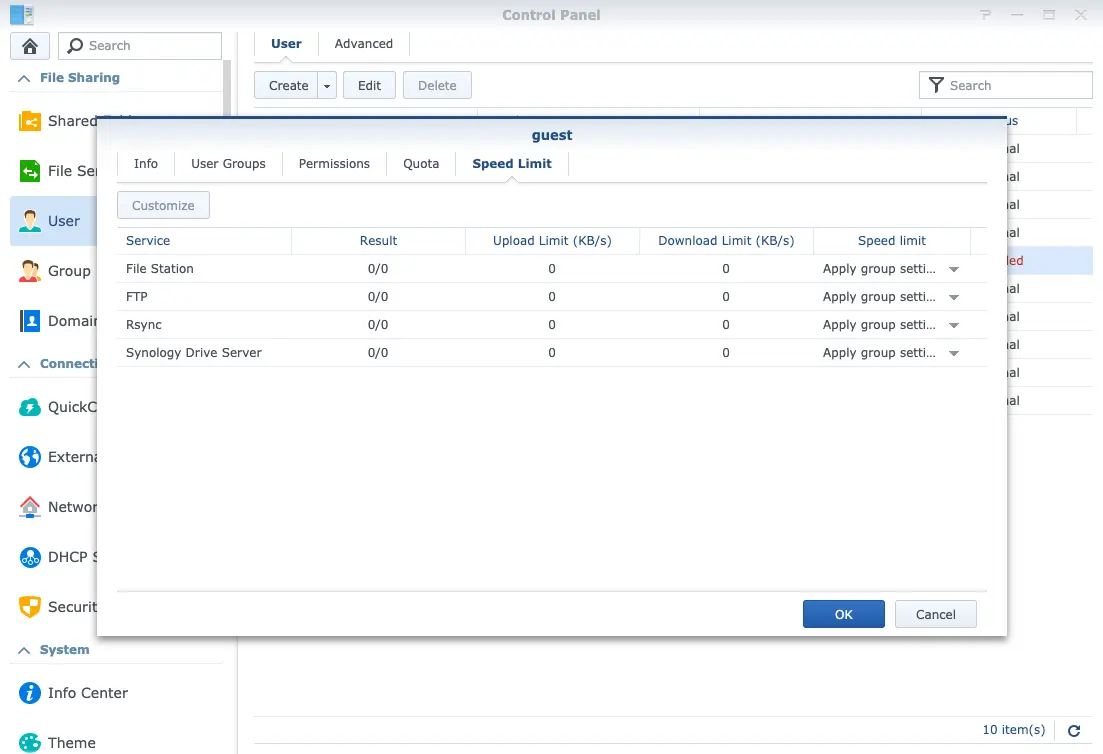This screenshot has height=754, width=1103.
Task: Click the Result column header
Action: coord(378,241)
